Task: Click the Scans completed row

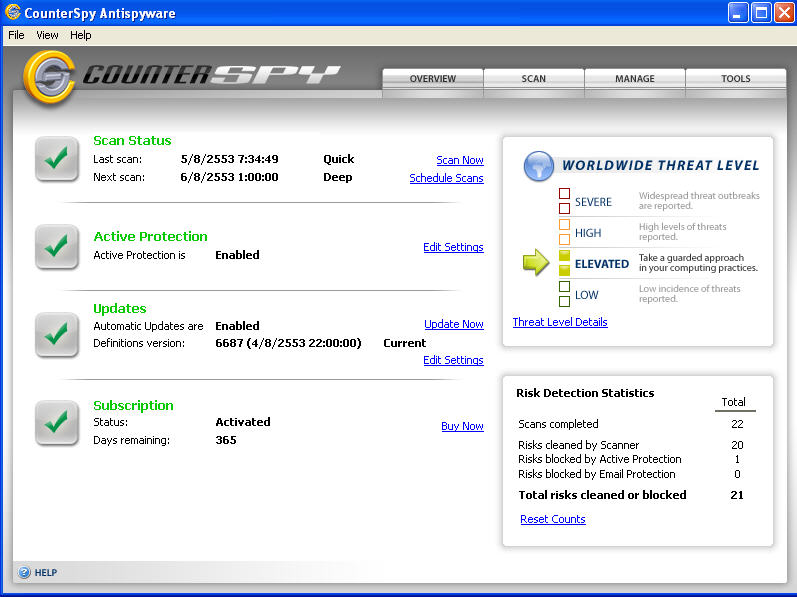Action: (631, 424)
